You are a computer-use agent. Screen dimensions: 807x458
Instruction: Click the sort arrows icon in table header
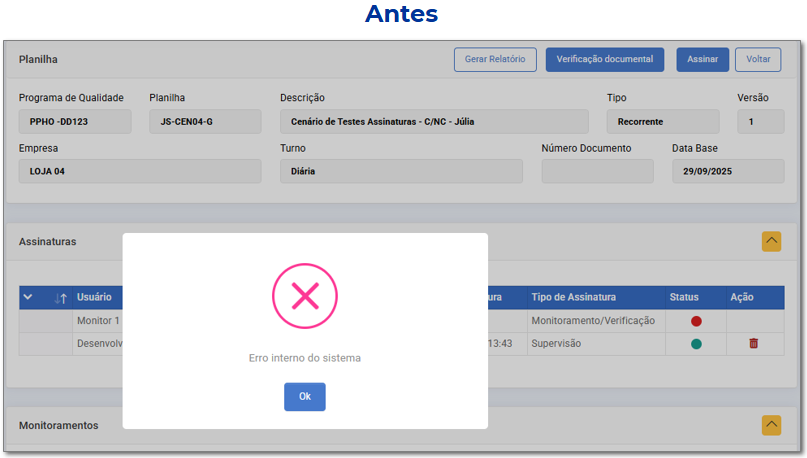point(61,298)
